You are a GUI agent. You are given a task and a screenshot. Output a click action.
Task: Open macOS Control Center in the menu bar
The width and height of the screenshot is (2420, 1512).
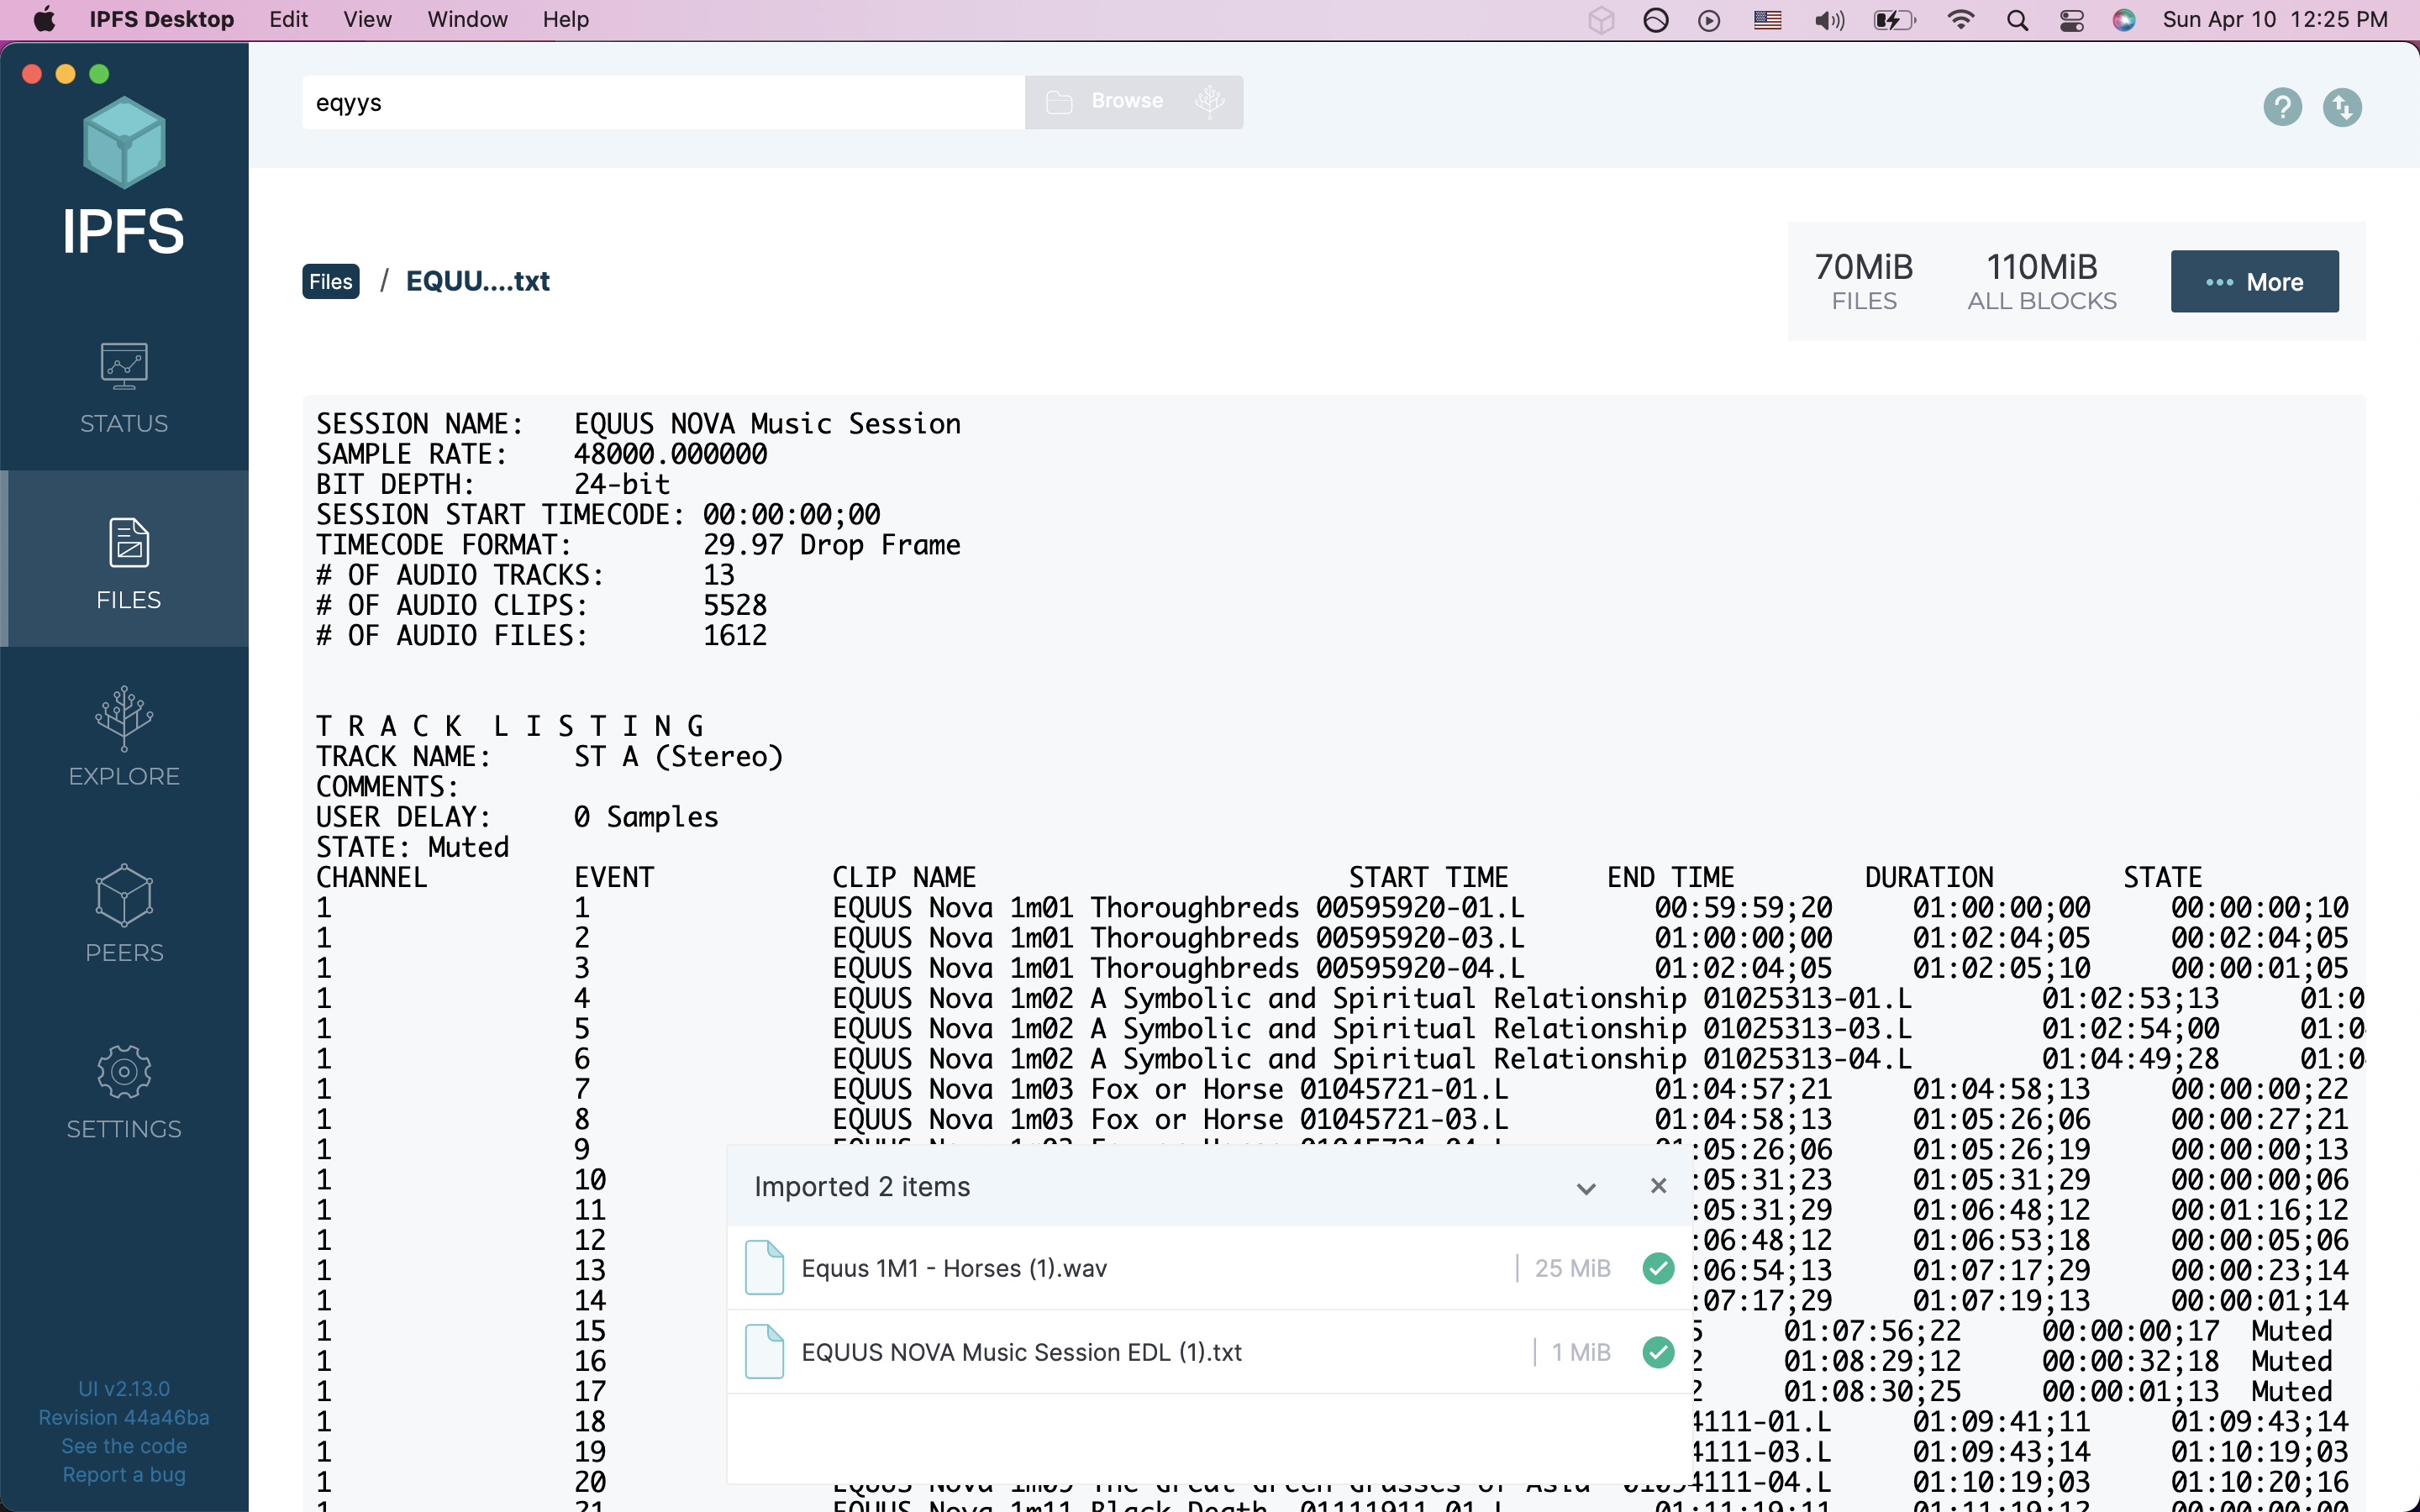point(2071,20)
